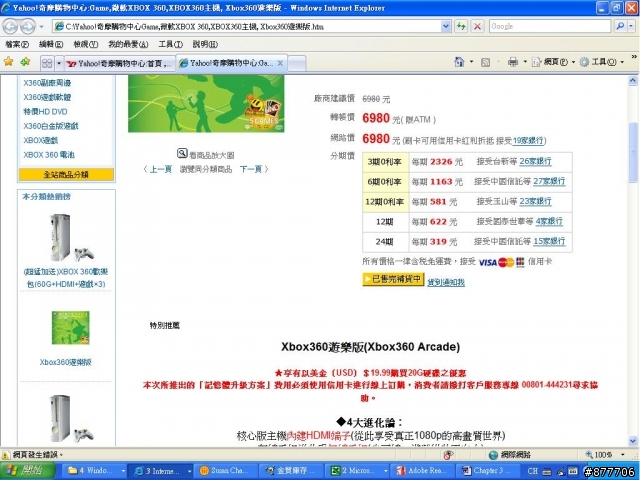Click the search magnifier icon

pos(620,27)
